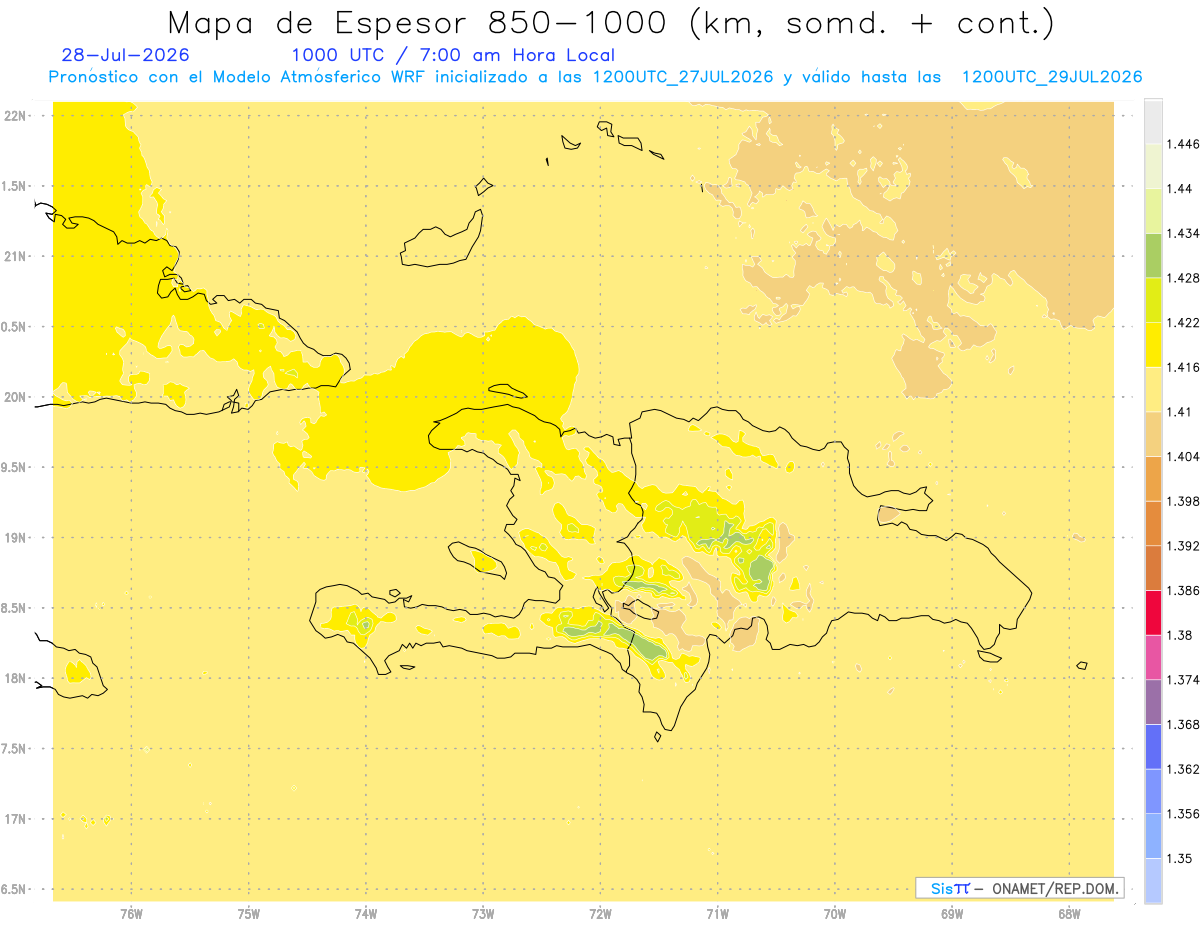Click the '20N' latitude label
This screenshot has width=1200, height=927.
[15, 397]
